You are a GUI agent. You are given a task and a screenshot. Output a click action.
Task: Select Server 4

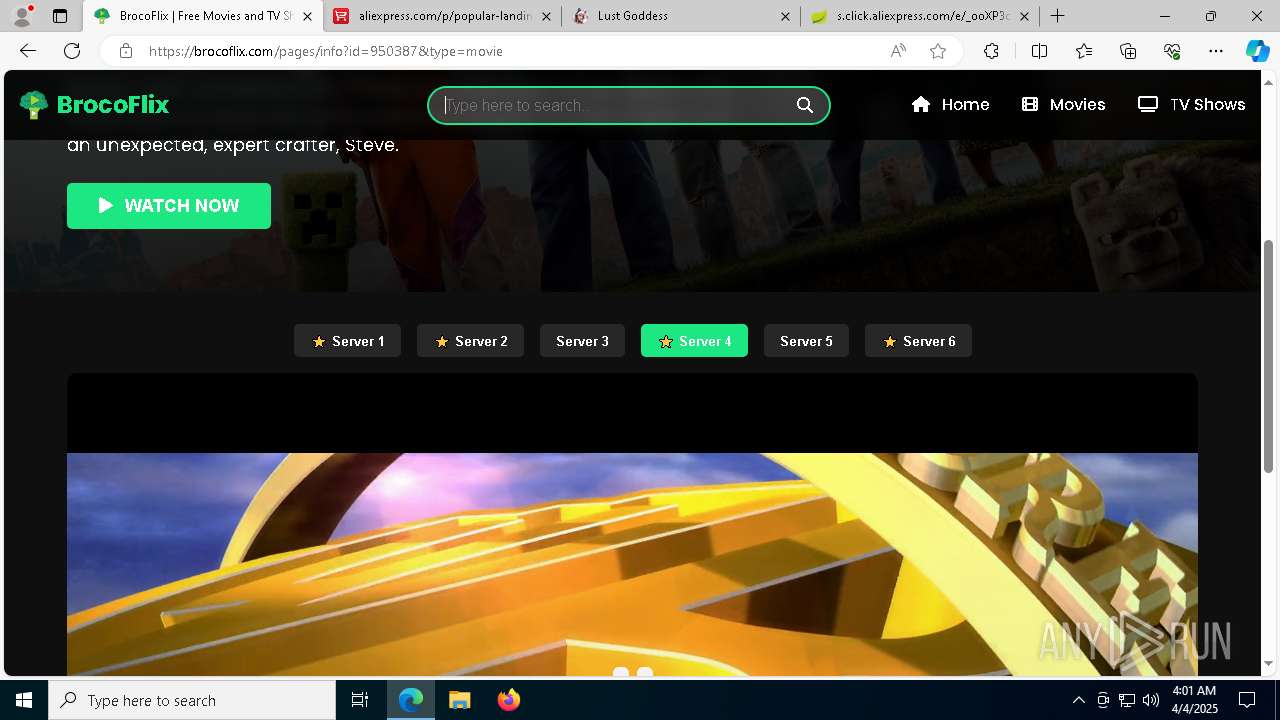[694, 341]
